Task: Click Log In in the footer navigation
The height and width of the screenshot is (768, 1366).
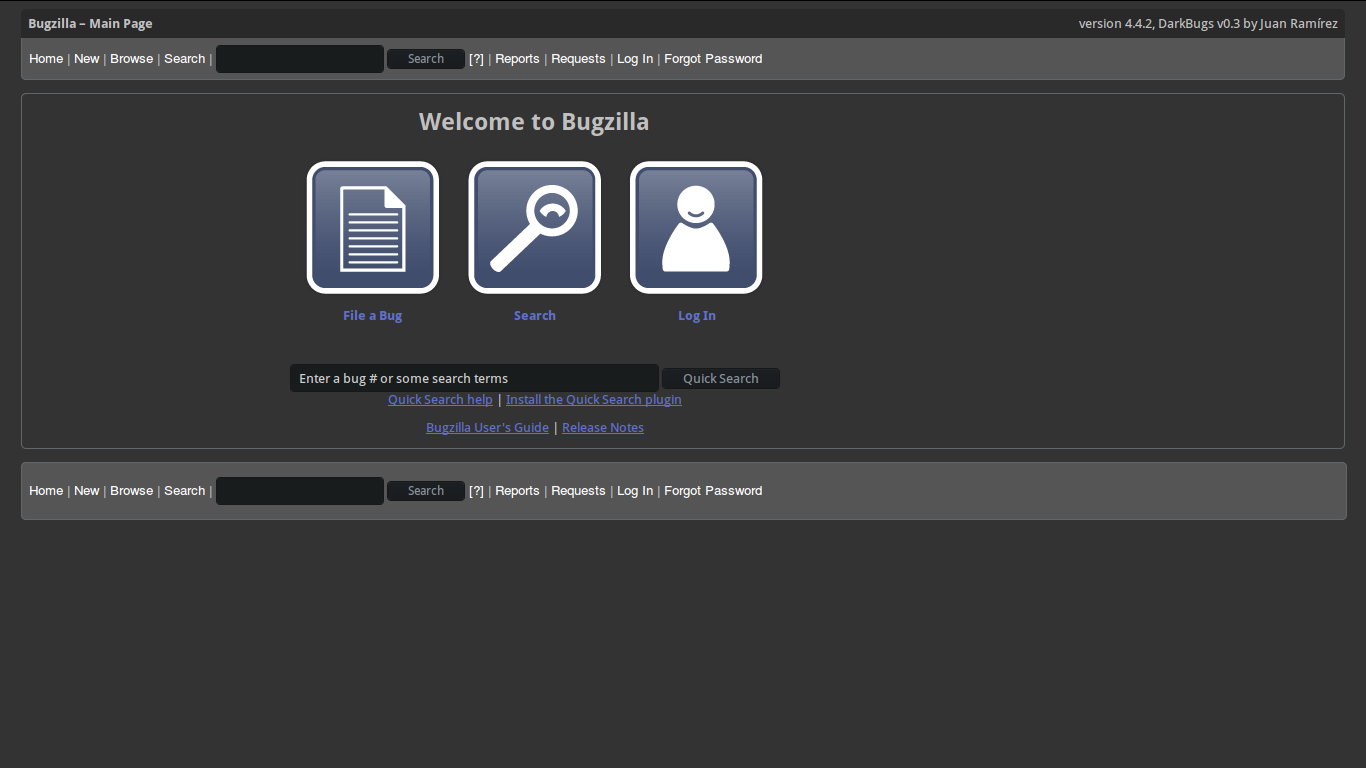Action: 635,491
